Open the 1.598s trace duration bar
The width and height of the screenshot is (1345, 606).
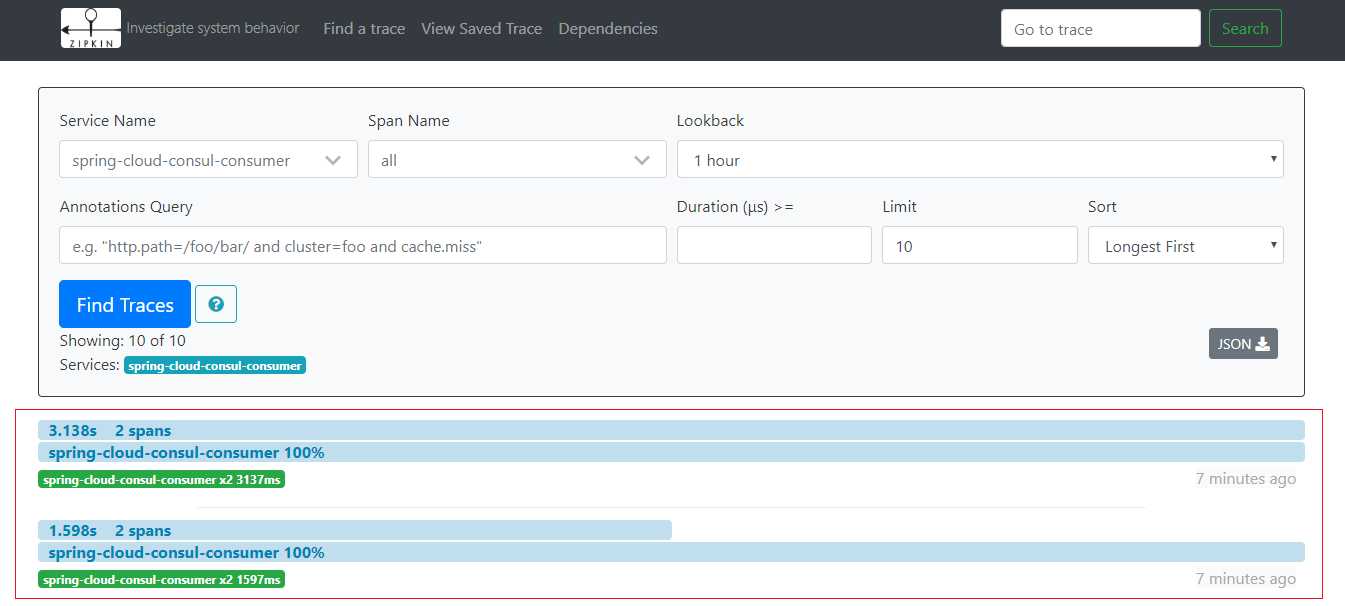[x=355, y=530]
